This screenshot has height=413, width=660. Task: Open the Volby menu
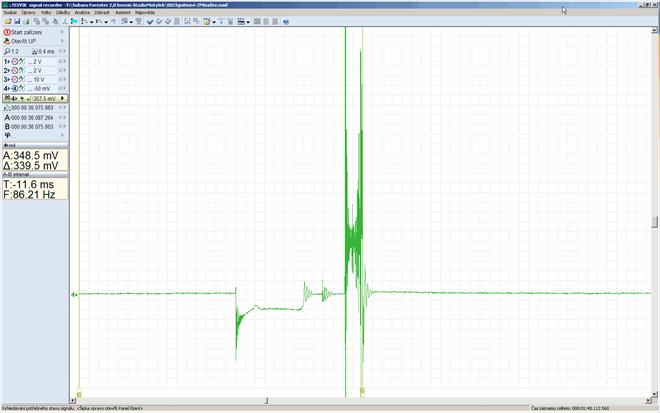(46, 13)
